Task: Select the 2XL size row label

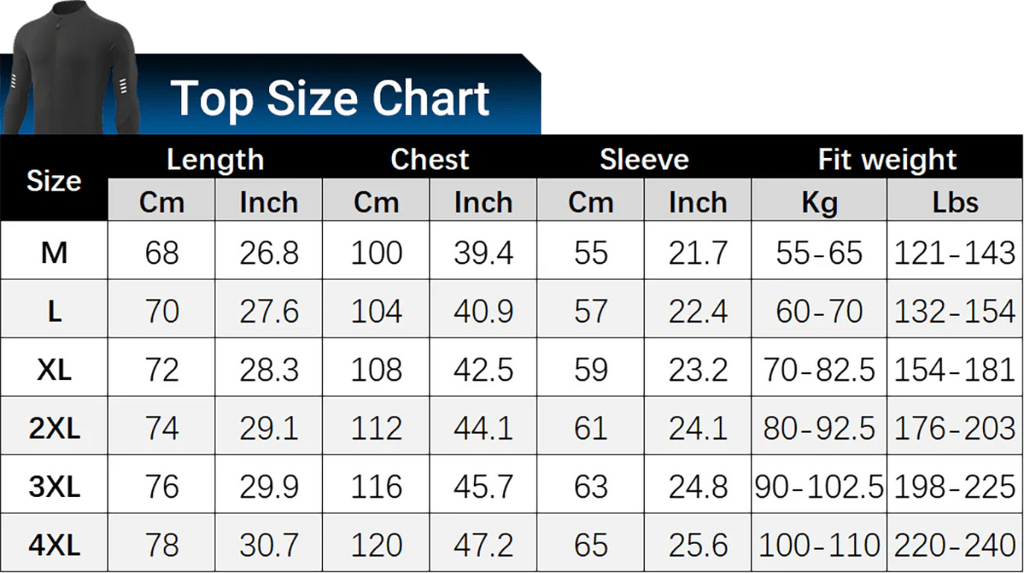Action: click(x=54, y=428)
